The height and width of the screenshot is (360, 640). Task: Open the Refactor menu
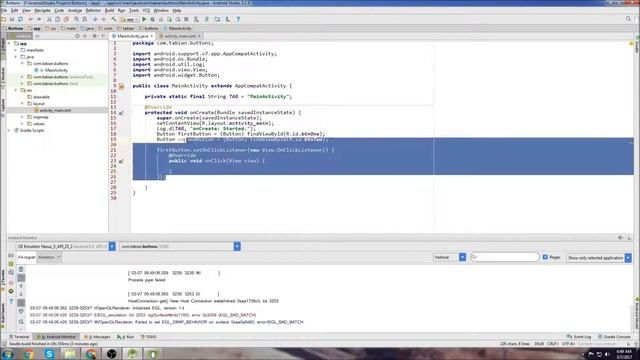pyautogui.click(x=93, y=10)
